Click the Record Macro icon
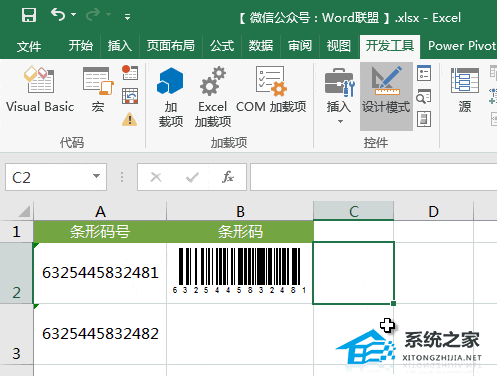This screenshot has width=497, height=376. pos(130,73)
